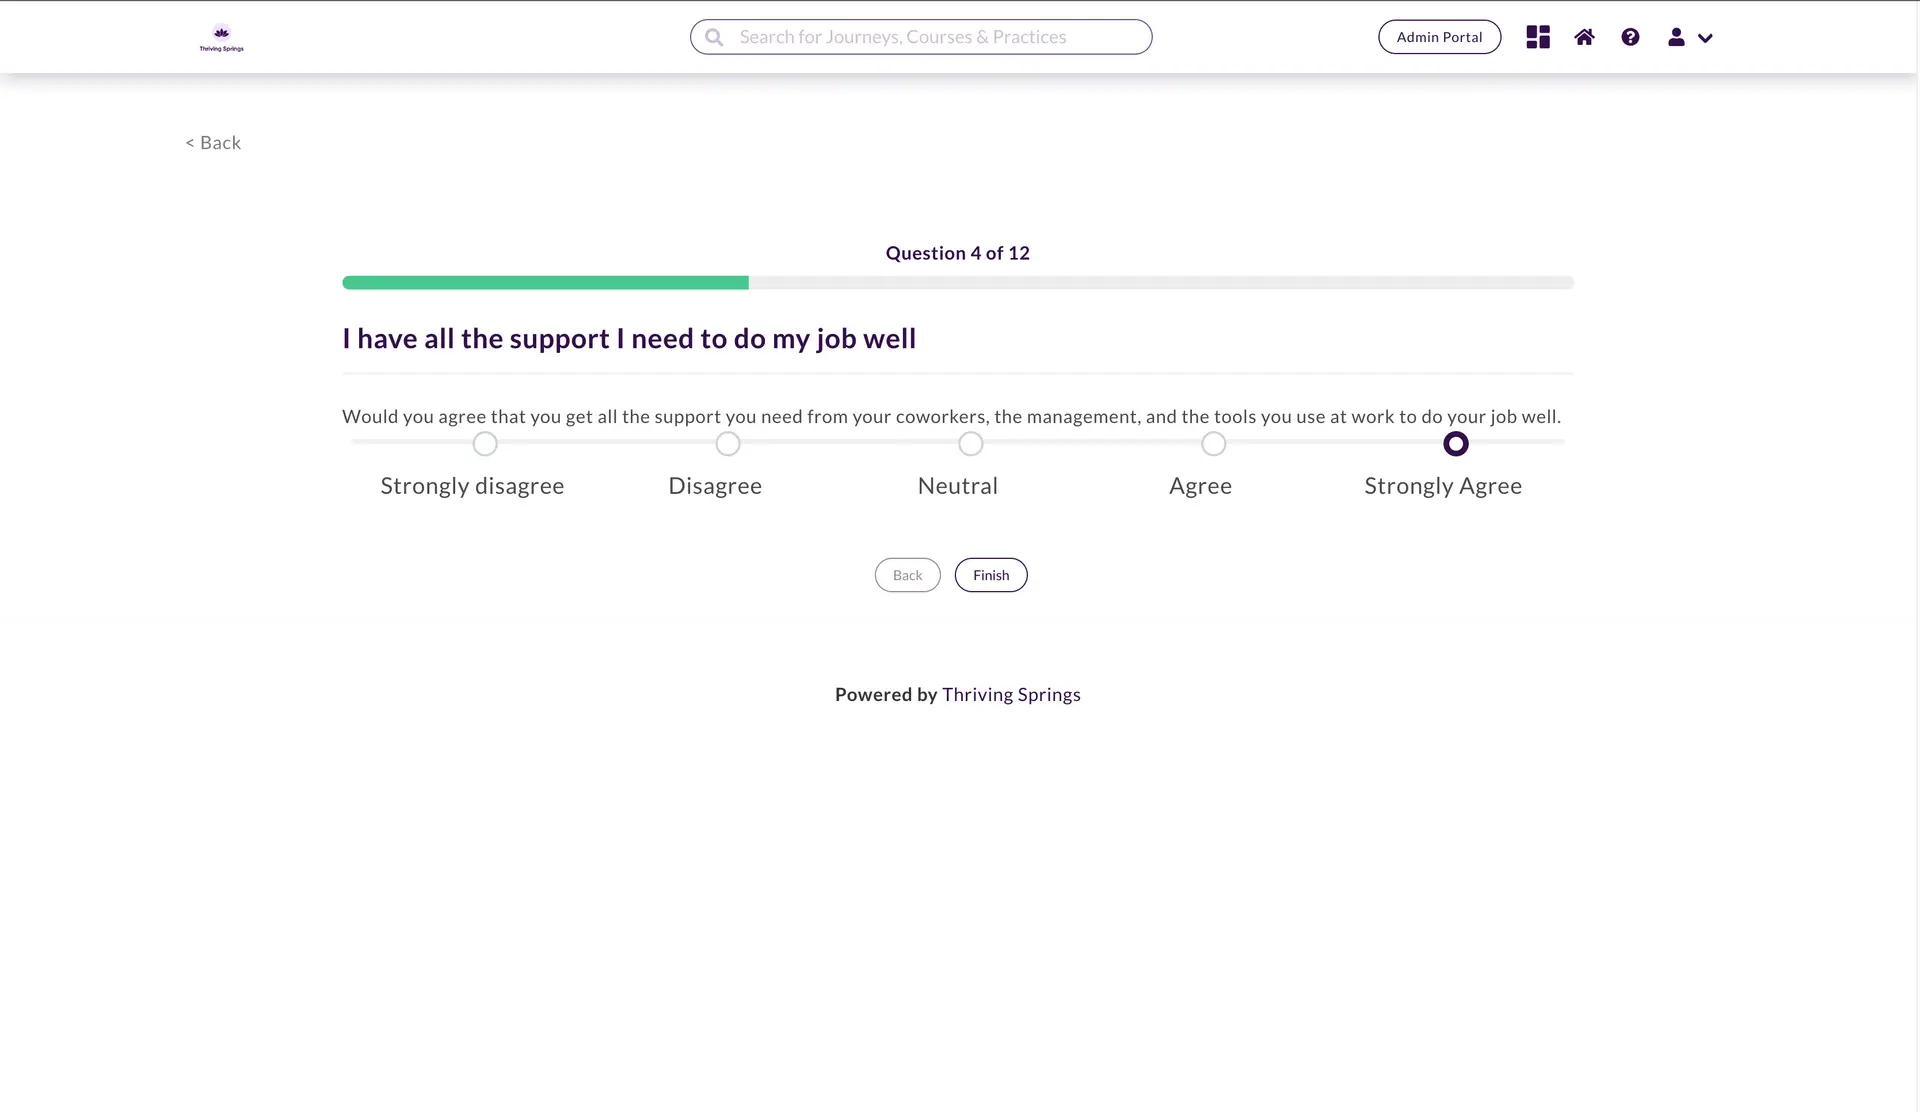
Task: Open the help question mark icon
Action: point(1630,37)
